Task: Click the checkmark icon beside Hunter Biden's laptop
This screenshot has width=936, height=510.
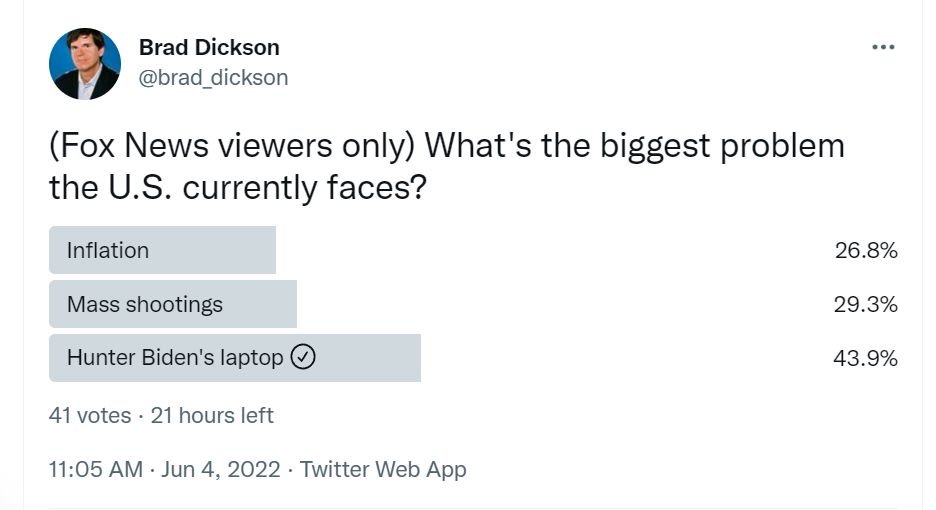Action: pos(303,357)
